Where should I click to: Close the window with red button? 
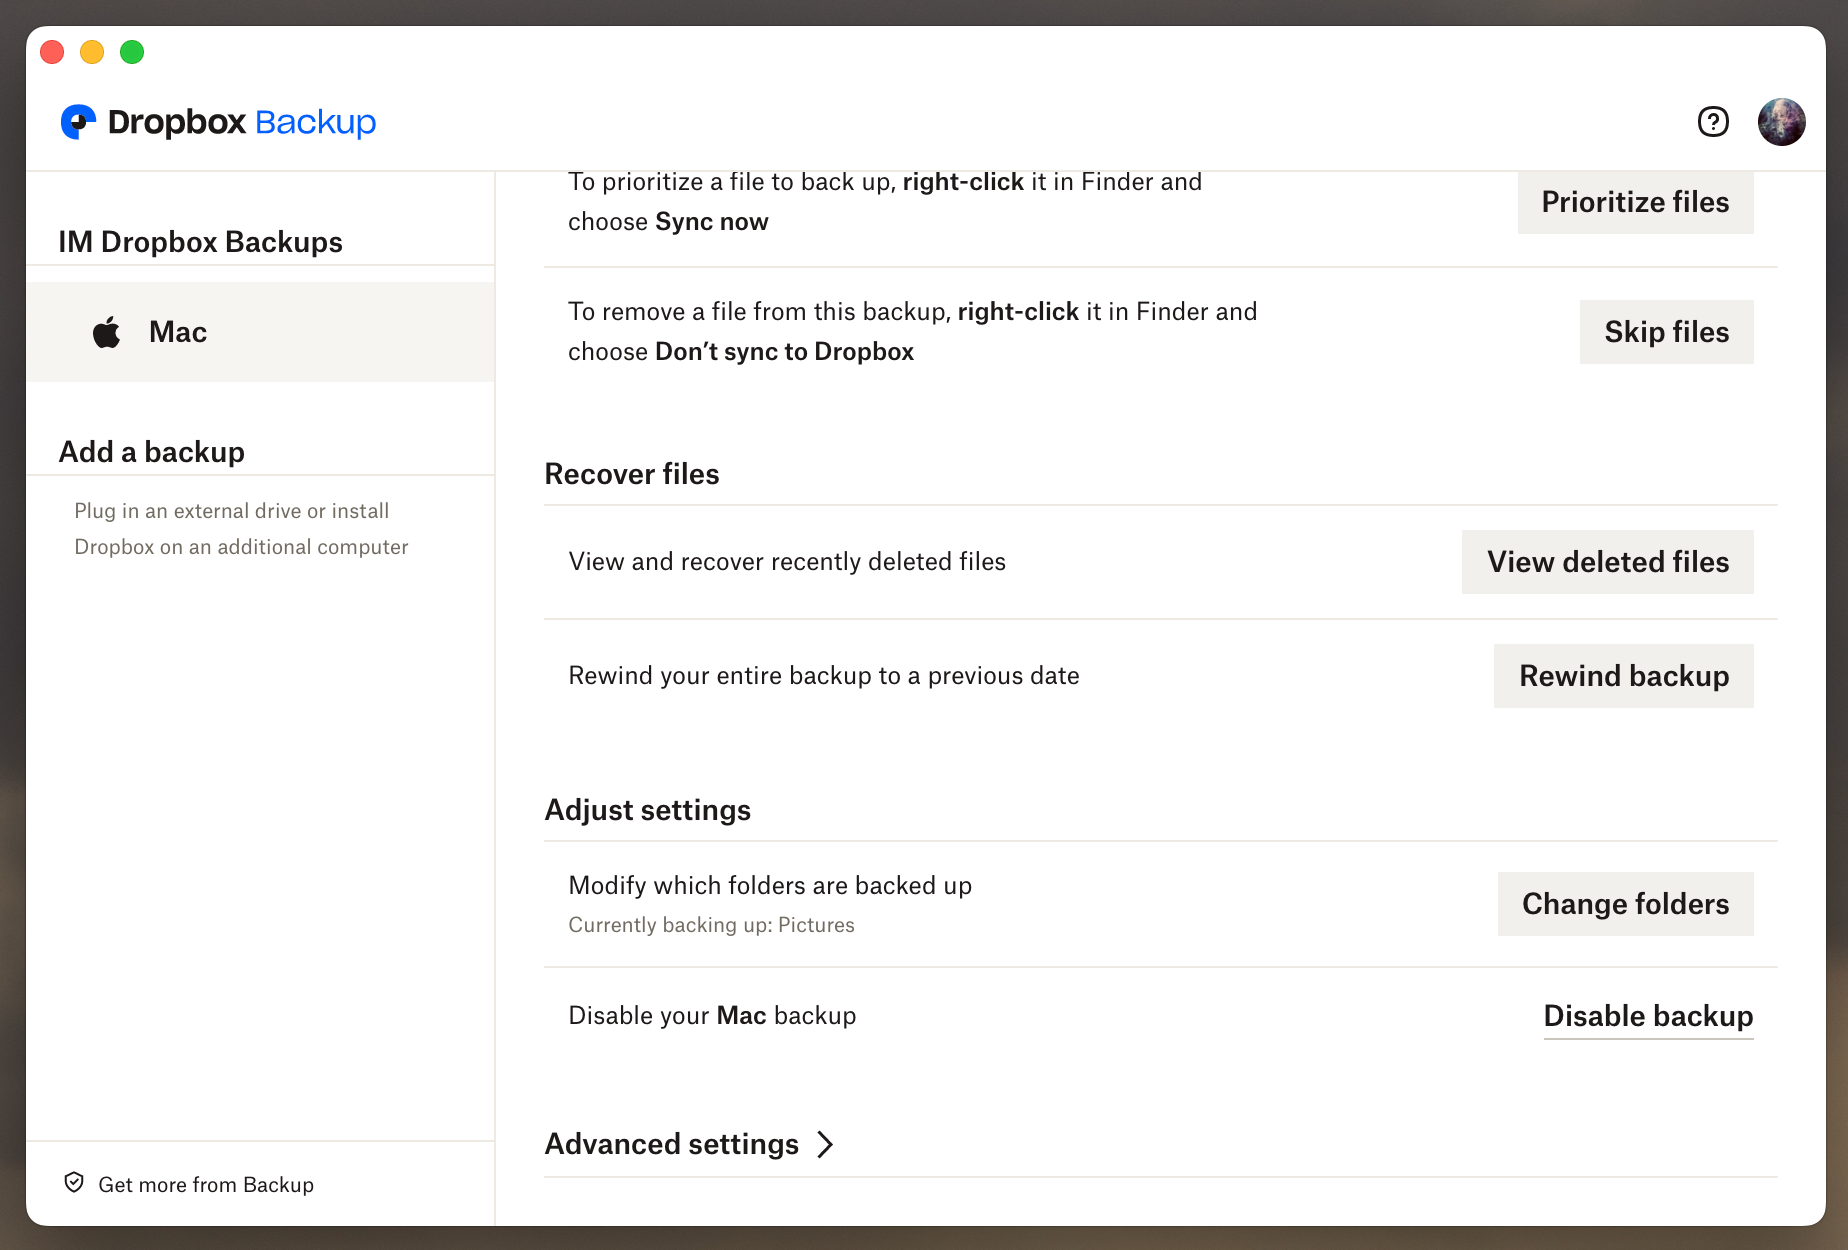(x=52, y=52)
